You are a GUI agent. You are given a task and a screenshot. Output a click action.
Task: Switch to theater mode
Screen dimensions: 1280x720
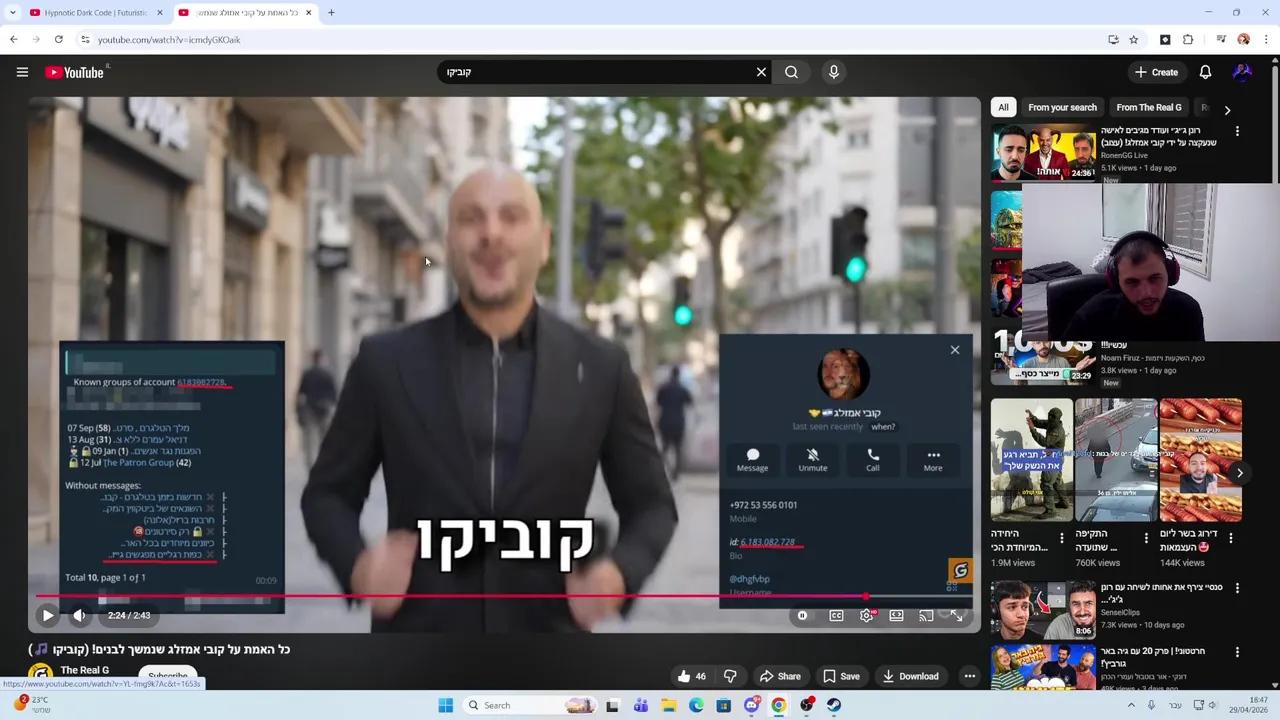point(896,616)
